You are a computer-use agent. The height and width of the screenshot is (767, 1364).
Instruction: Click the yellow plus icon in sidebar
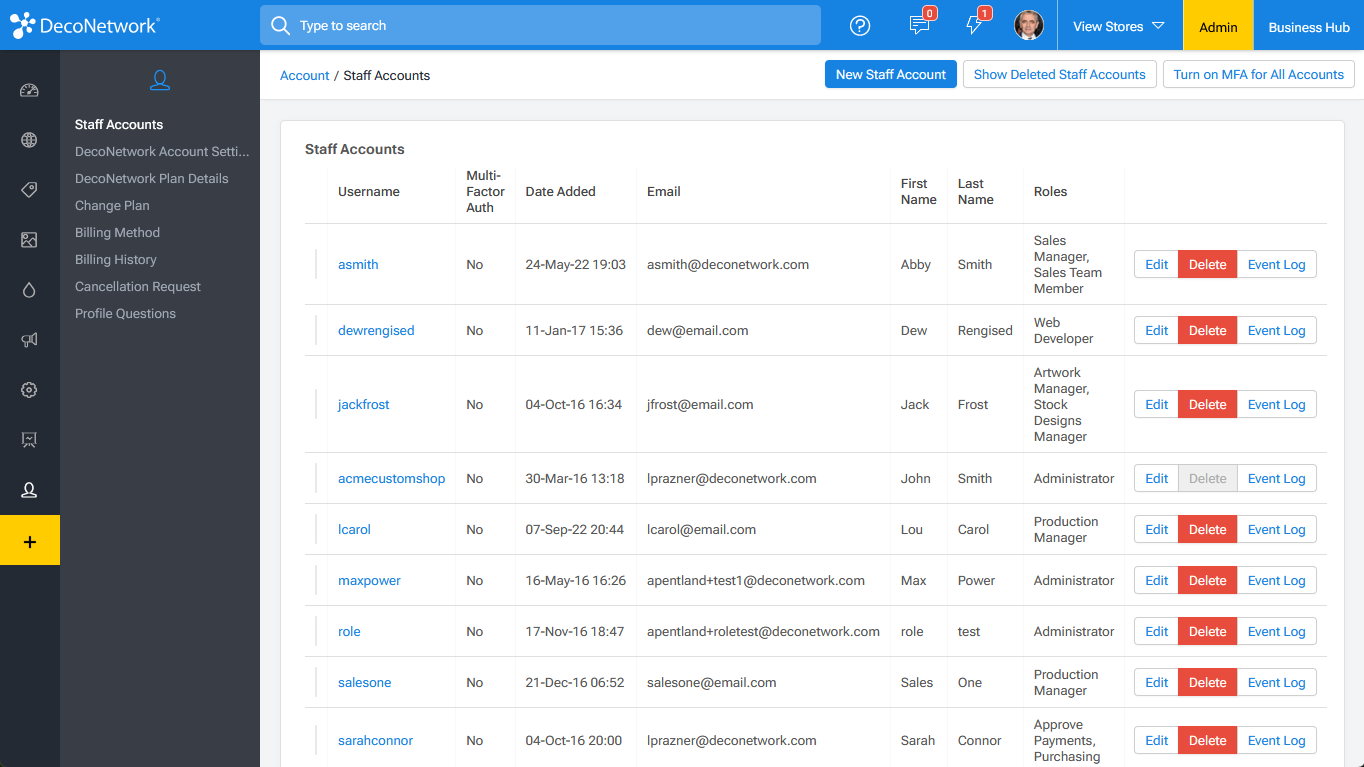tap(30, 540)
